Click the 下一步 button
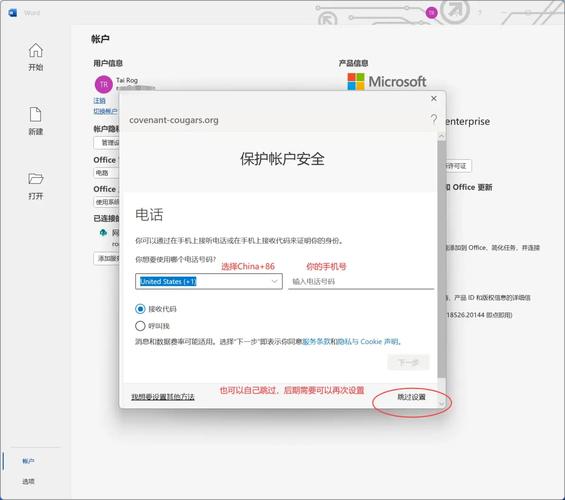565x500 pixels. point(408,362)
